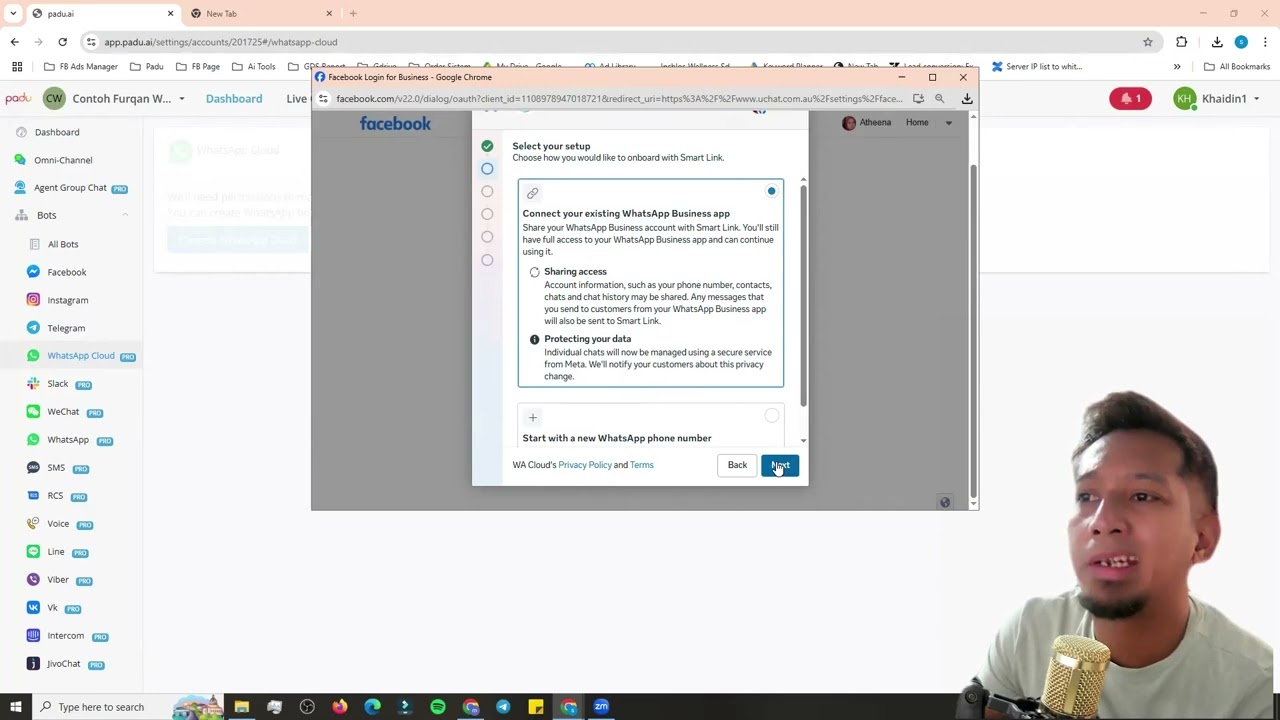Open the Vk channel icon
The height and width of the screenshot is (720, 1280).
[x=33, y=608]
